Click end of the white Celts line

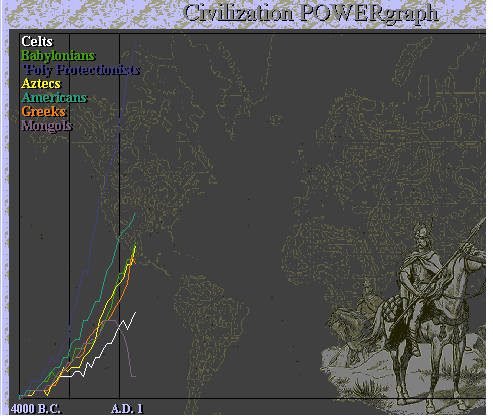tap(135, 313)
